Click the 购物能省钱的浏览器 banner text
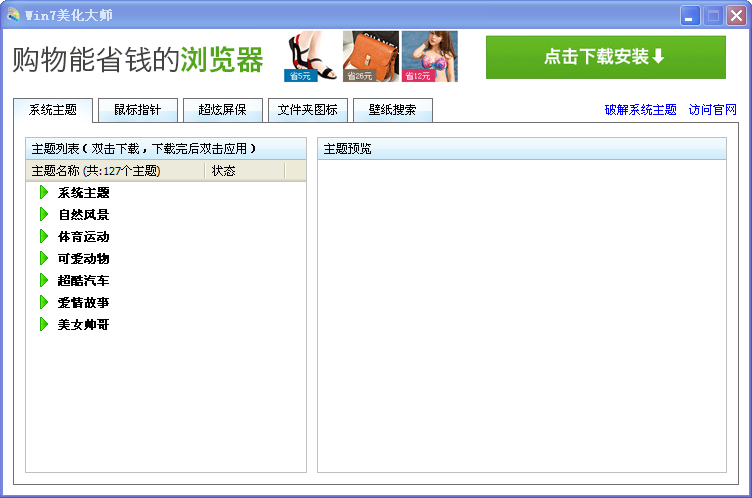Viewport: 752px width, 498px height. [x=138, y=59]
